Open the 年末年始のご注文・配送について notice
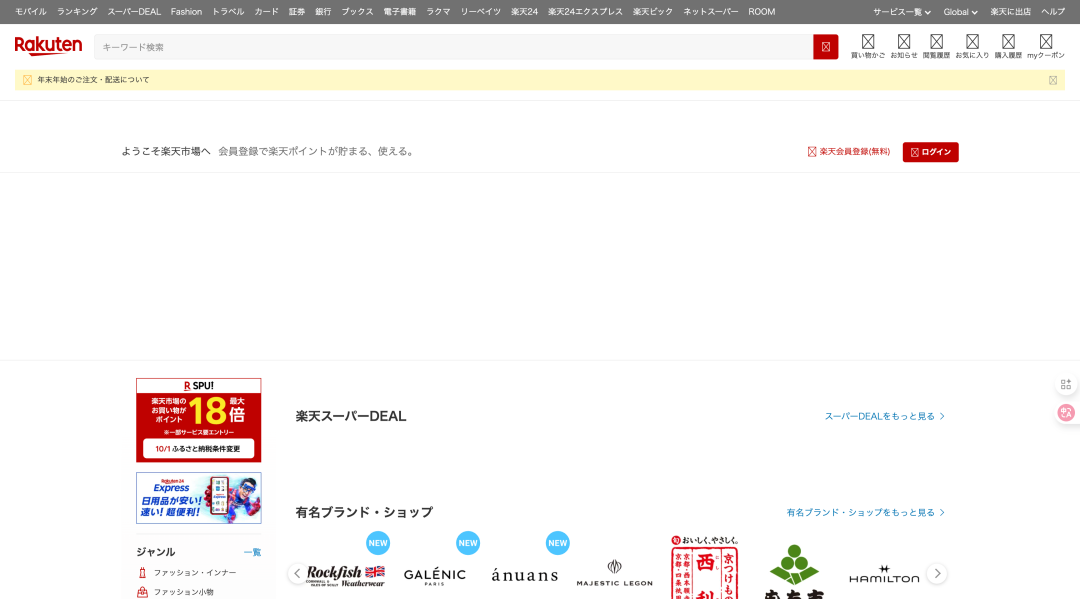1080x599 pixels. tap(93, 80)
